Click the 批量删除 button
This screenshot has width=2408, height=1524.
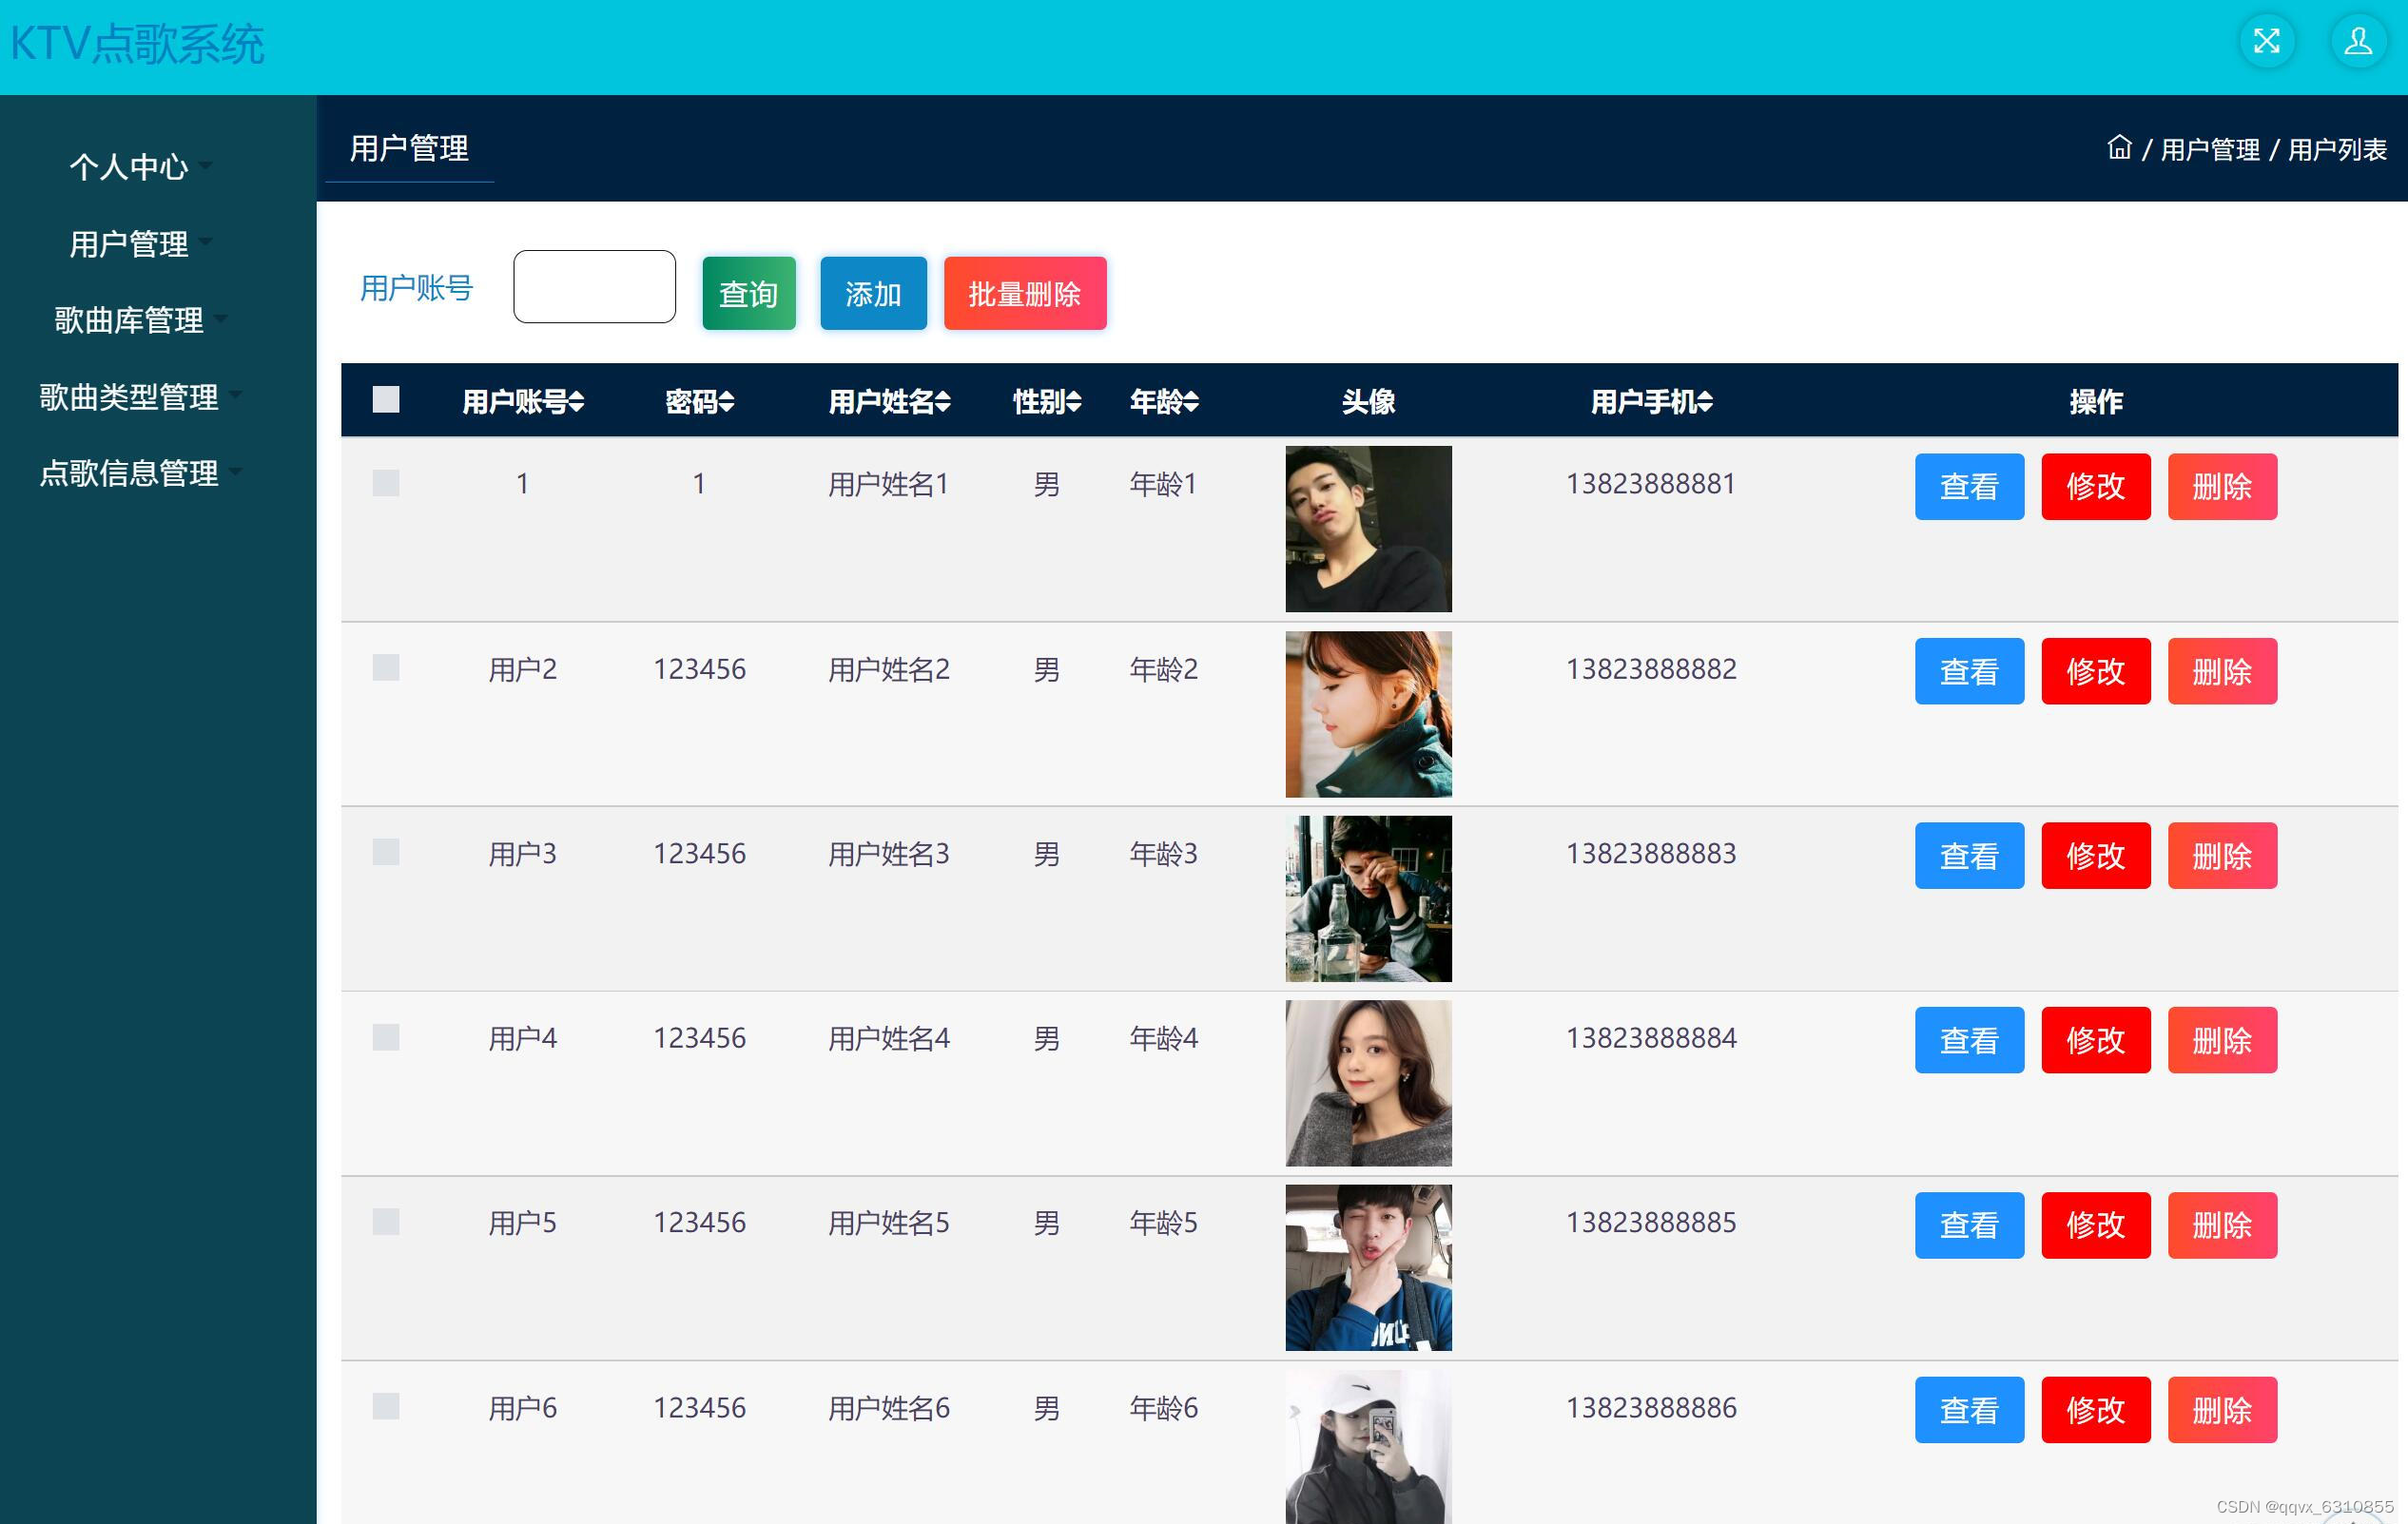1024,293
